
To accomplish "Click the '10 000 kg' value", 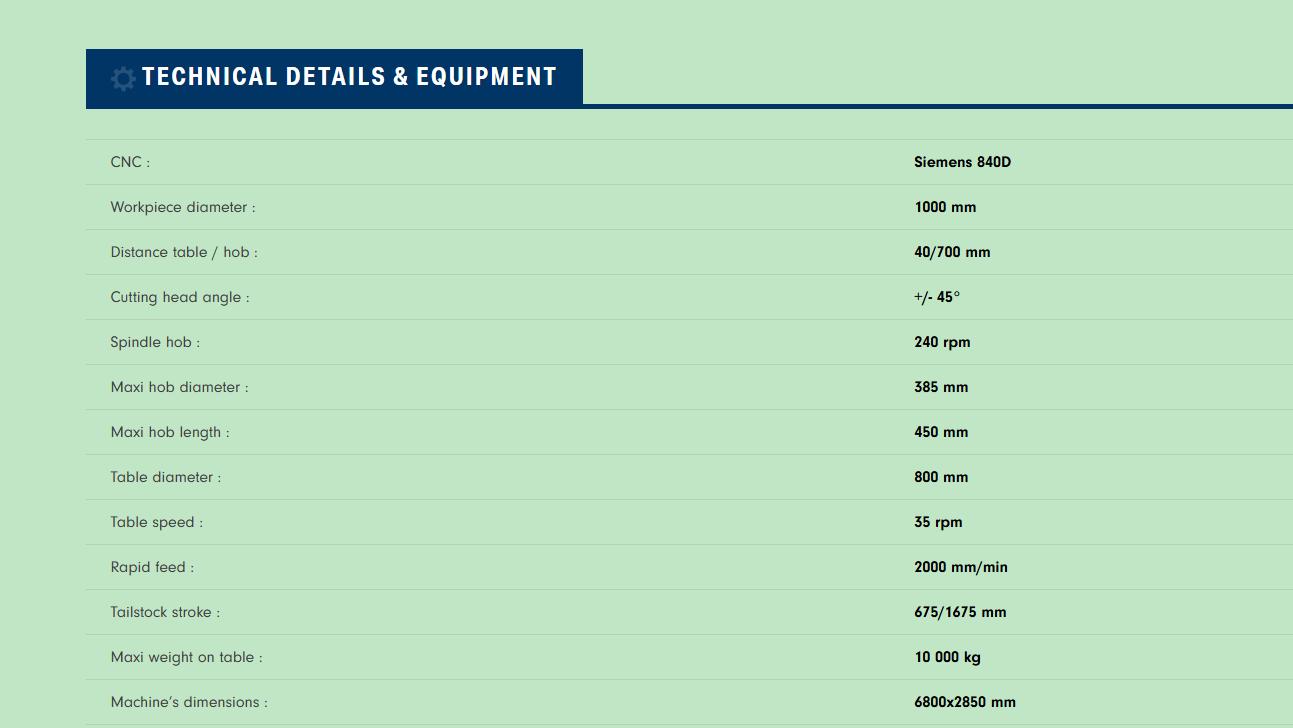I will click(x=947, y=657).
